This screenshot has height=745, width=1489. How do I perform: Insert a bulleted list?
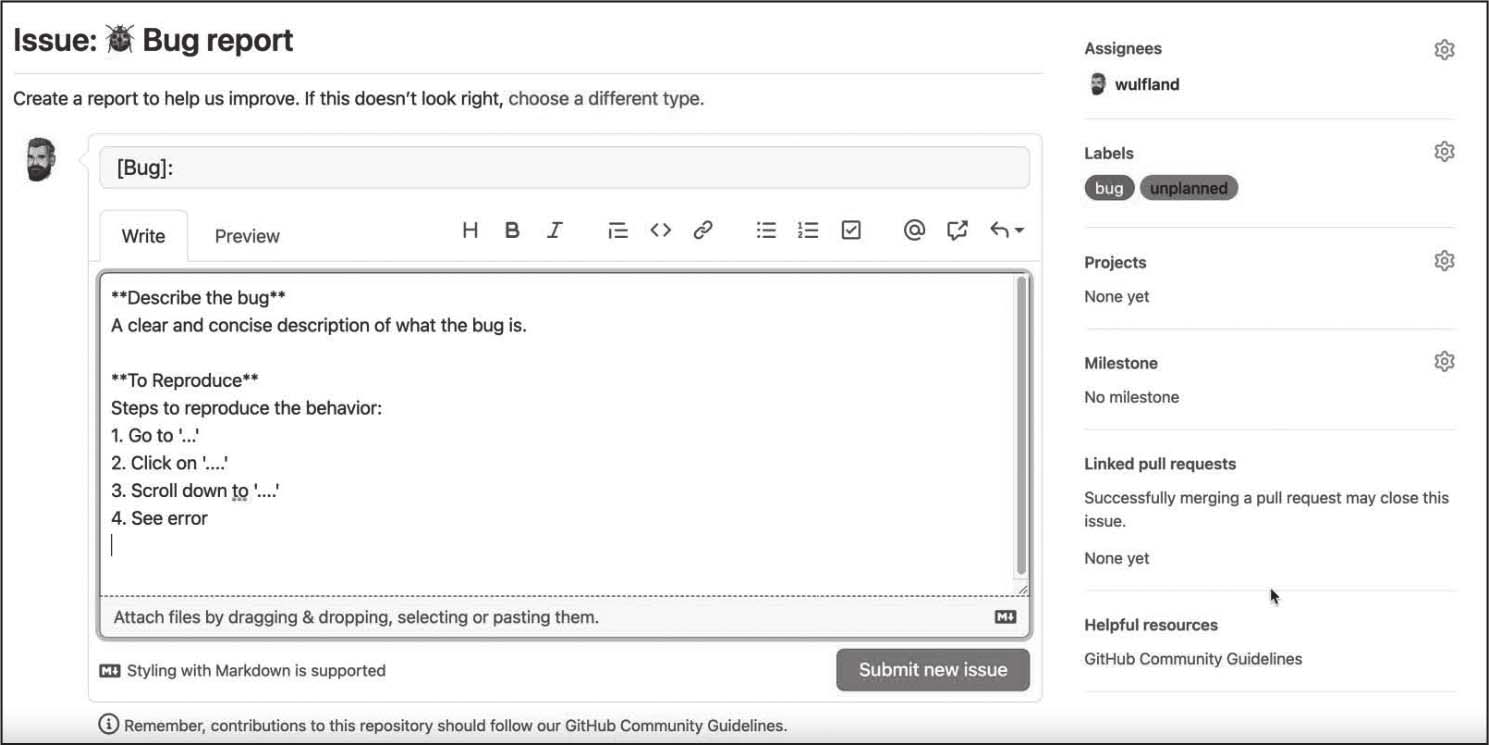(x=766, y=230)
